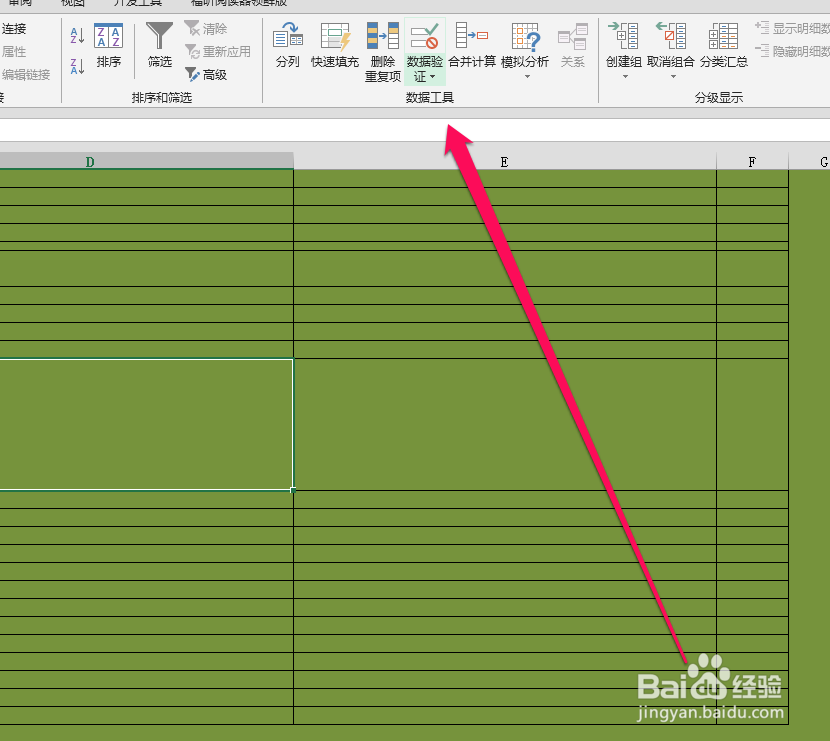This screenshot has width=830, height=741.
Task: Select column E header
Action: point(504,161)
